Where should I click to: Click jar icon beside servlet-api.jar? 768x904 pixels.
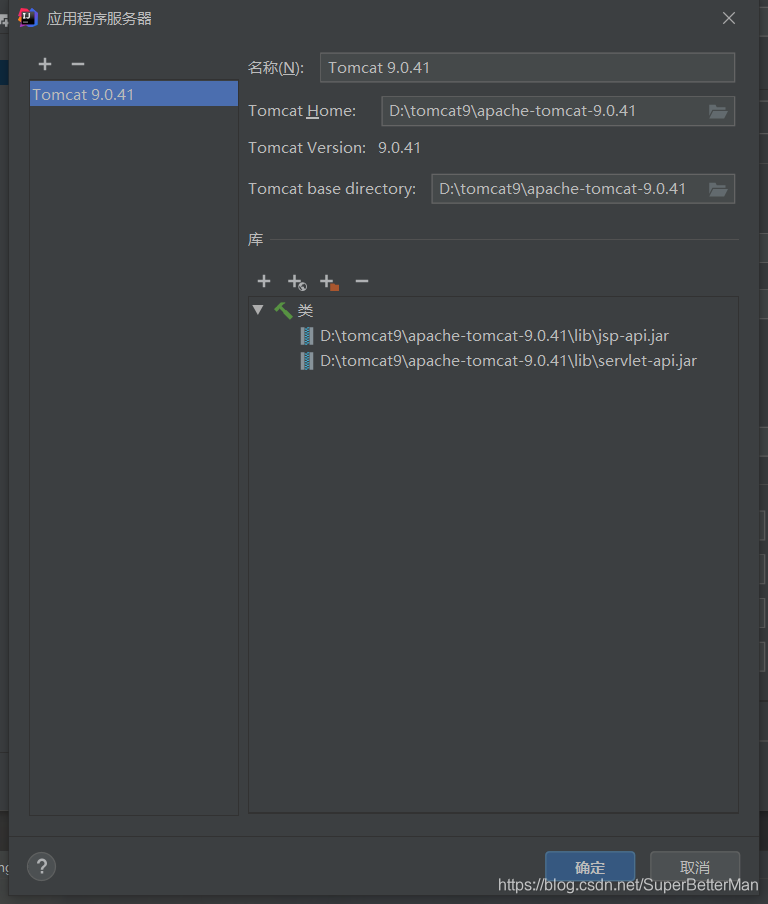click(x=307, y=361)
